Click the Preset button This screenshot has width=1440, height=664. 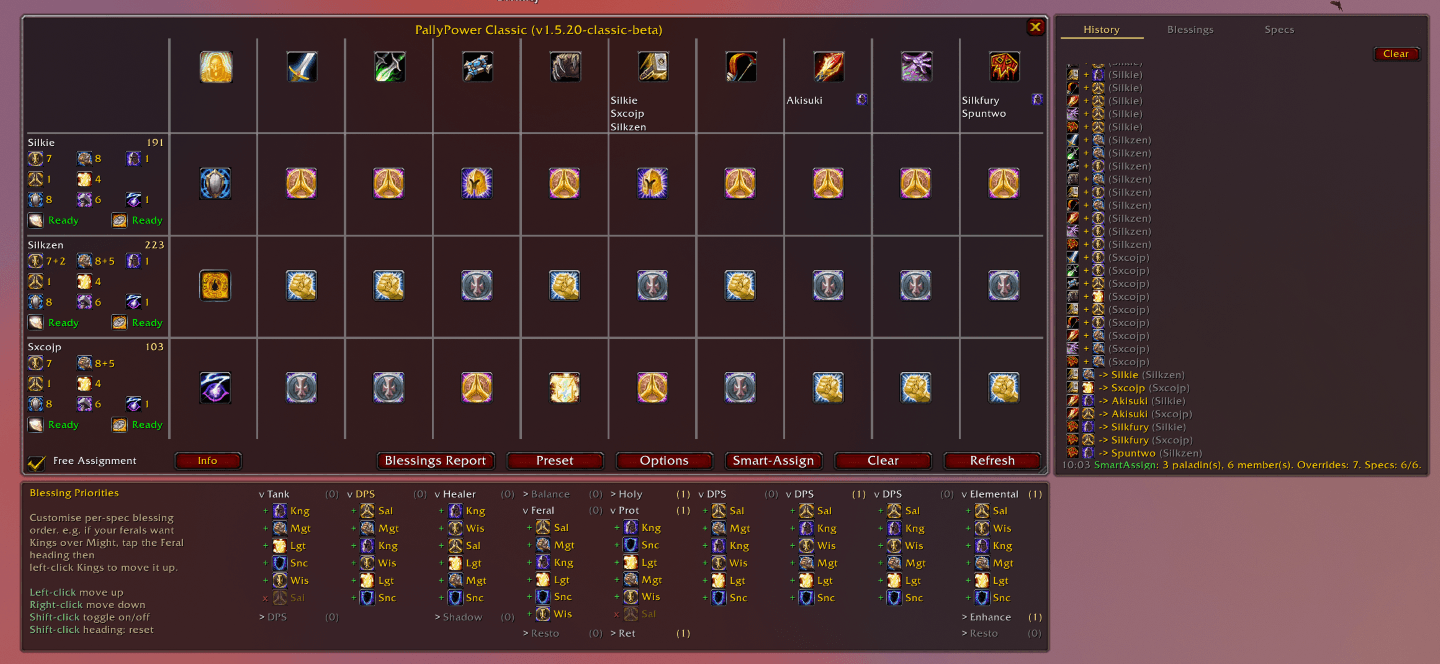[555, 461]
